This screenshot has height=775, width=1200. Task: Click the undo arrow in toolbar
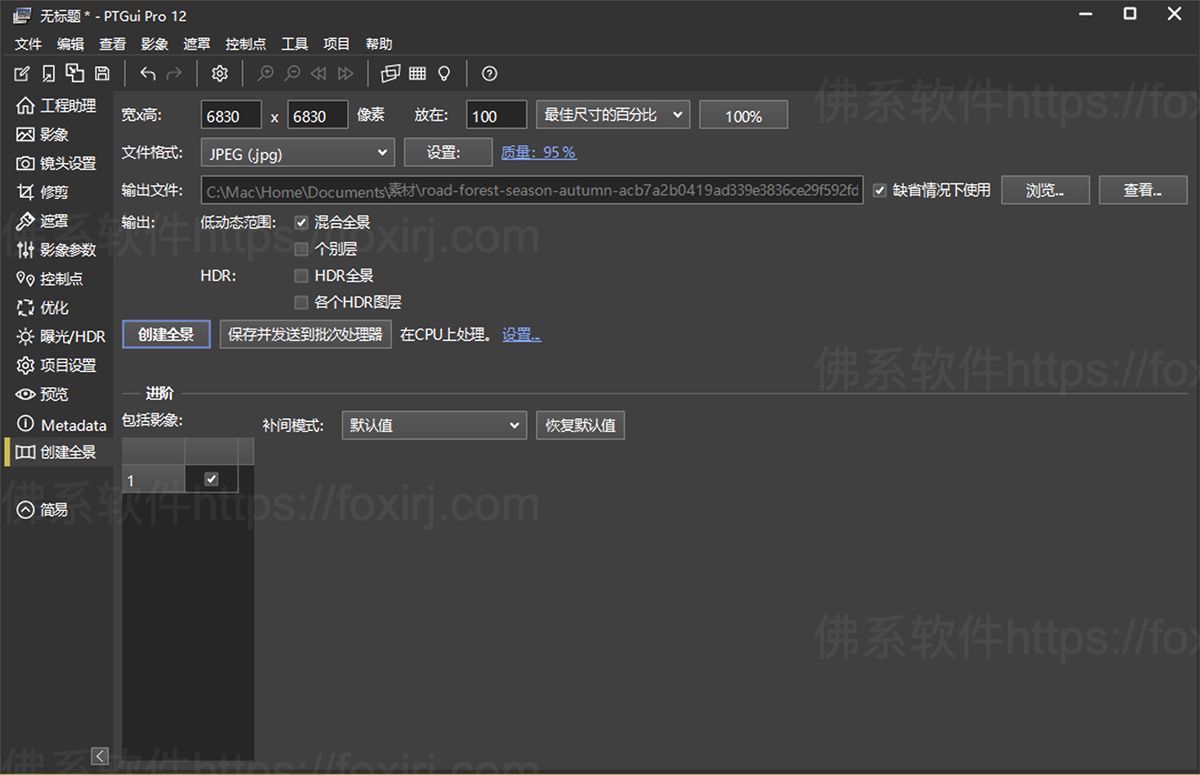click(x=148, y=73)
